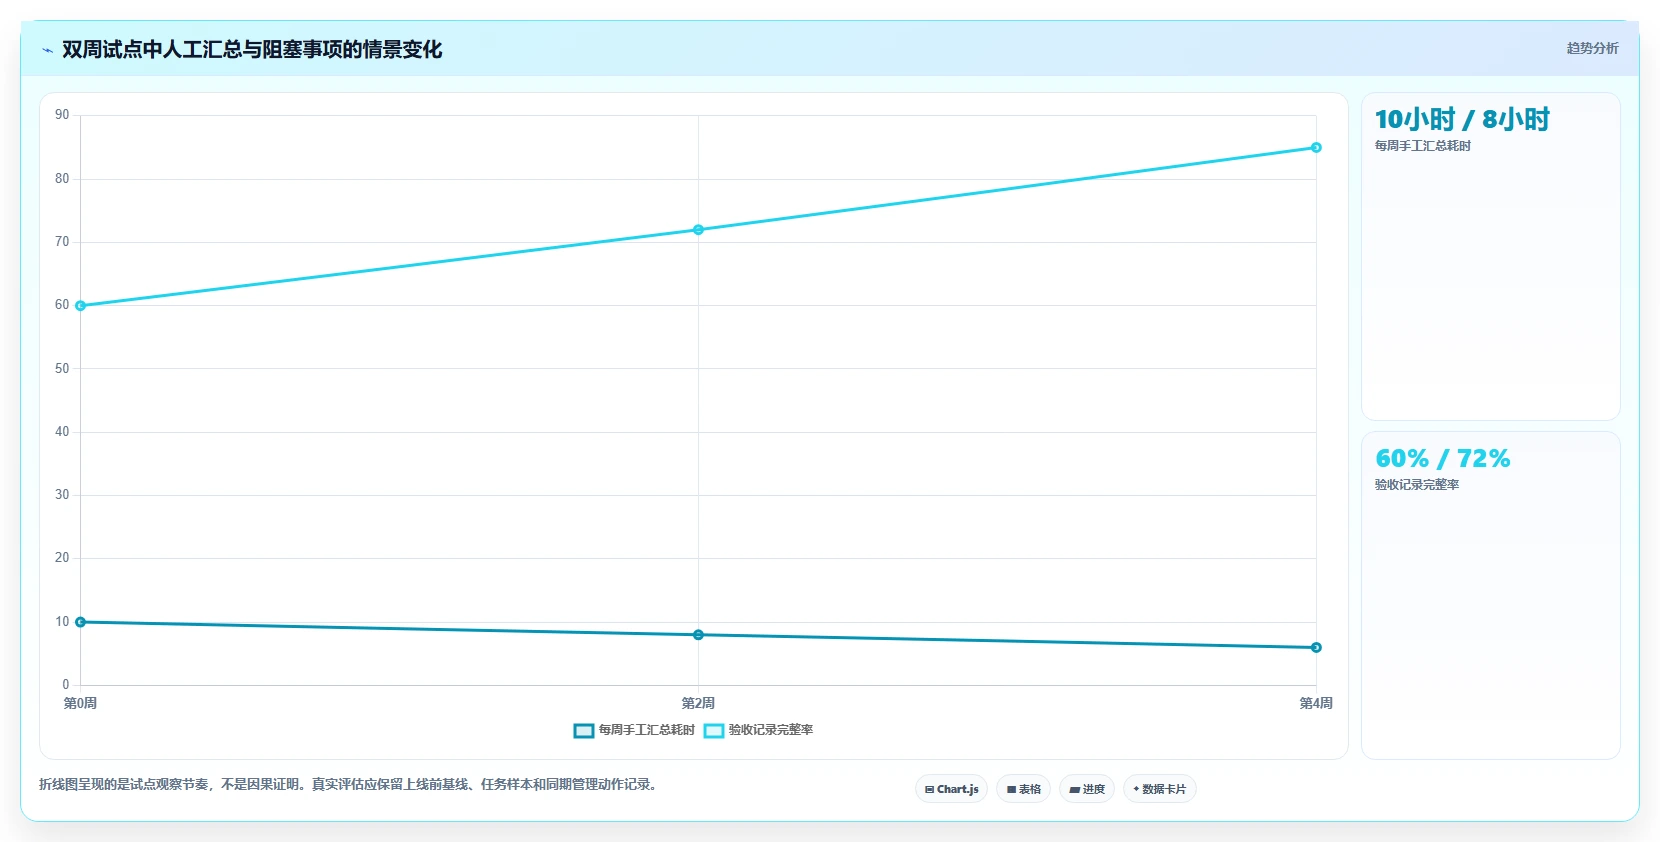
Task: Click the 验收记录完整率 data point at 第4周
Action: point(1316,148)
